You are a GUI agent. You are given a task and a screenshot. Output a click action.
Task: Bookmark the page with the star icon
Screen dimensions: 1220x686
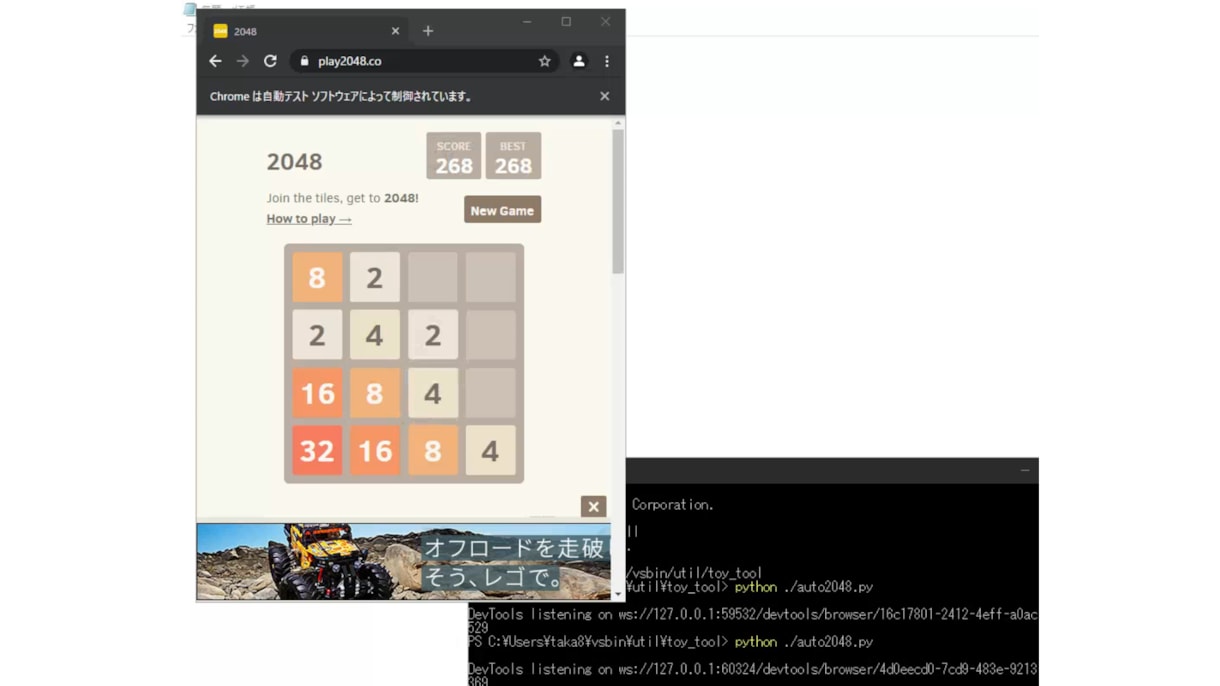click(x=544, y=61)
